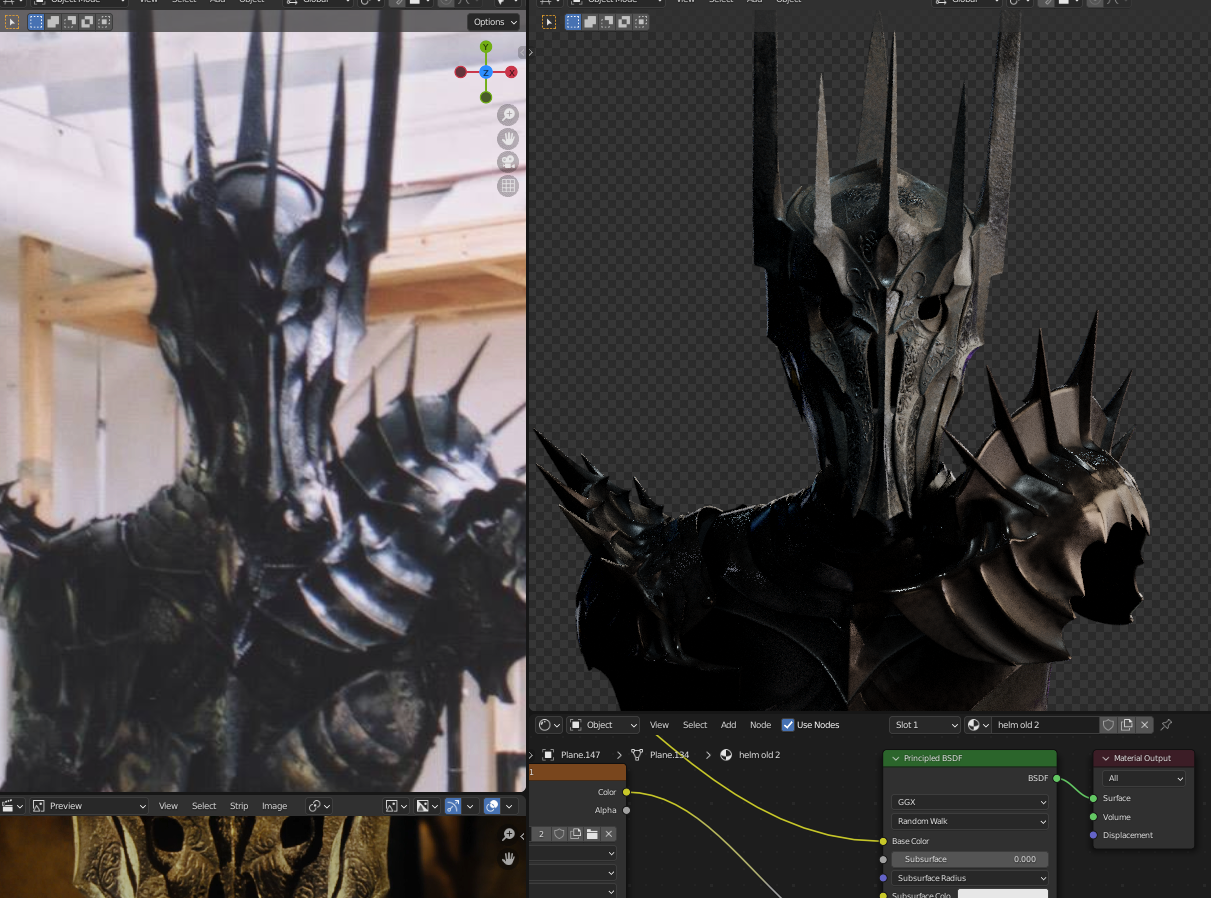1211x898 pixels.
Task: Select the tweak tool icon in right viewport
Action: pyautogui.click(x=549, y=22)
